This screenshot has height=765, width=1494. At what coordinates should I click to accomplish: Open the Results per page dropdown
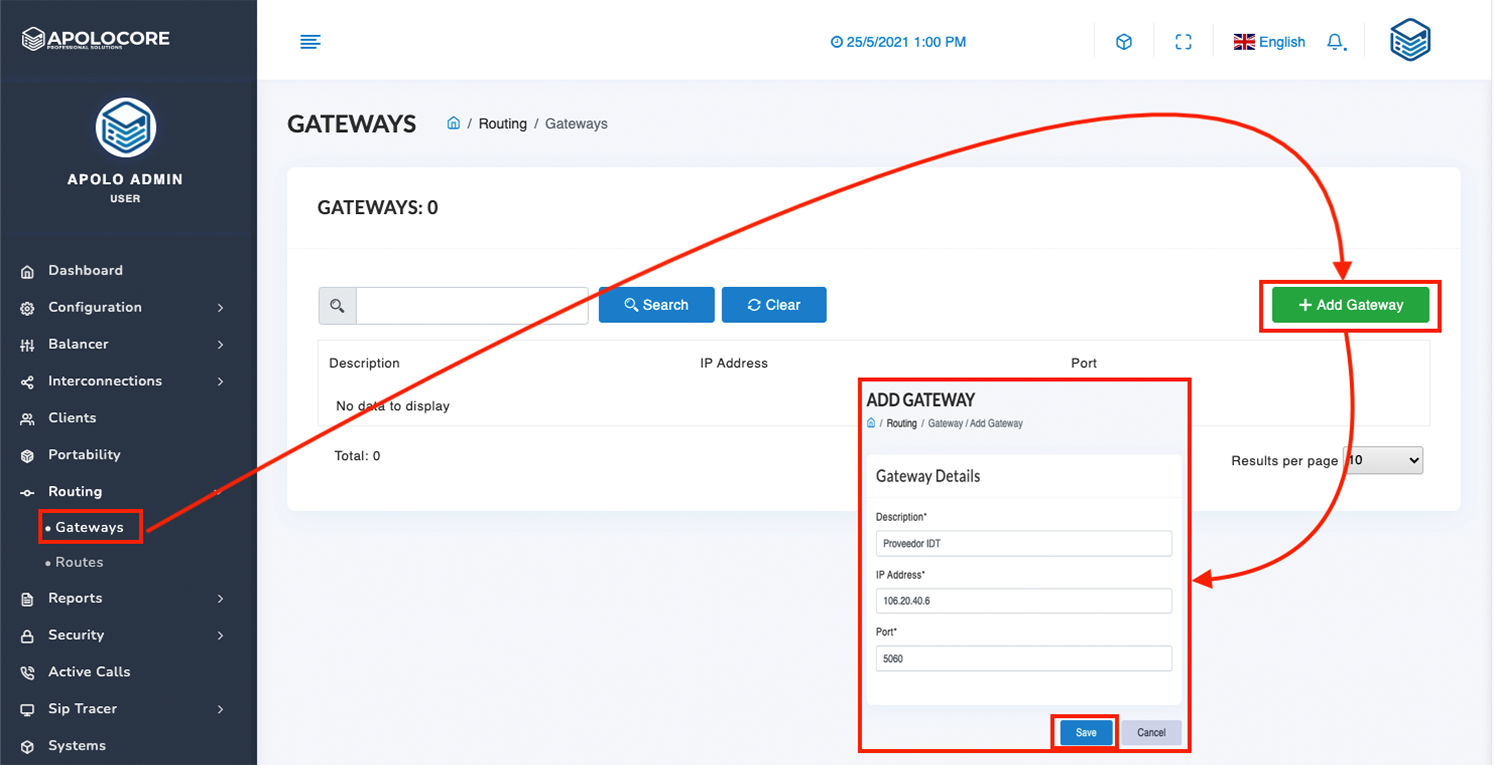(1382, 460)
